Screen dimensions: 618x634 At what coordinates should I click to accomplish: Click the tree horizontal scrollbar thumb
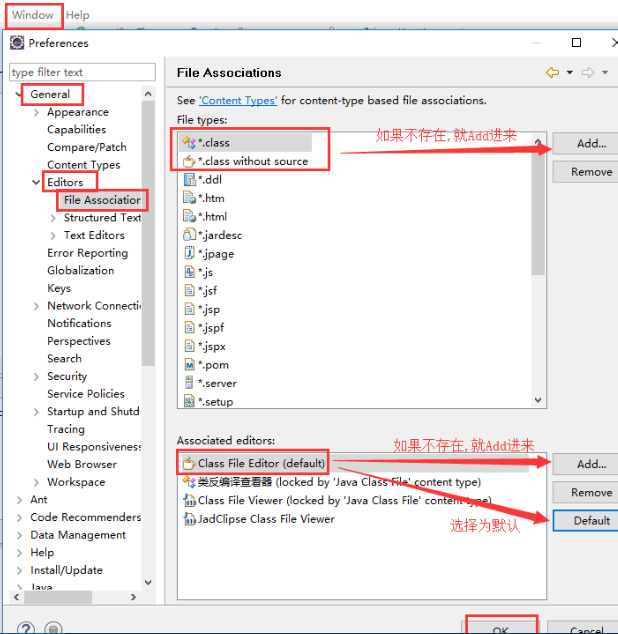[x=58, y=597]
